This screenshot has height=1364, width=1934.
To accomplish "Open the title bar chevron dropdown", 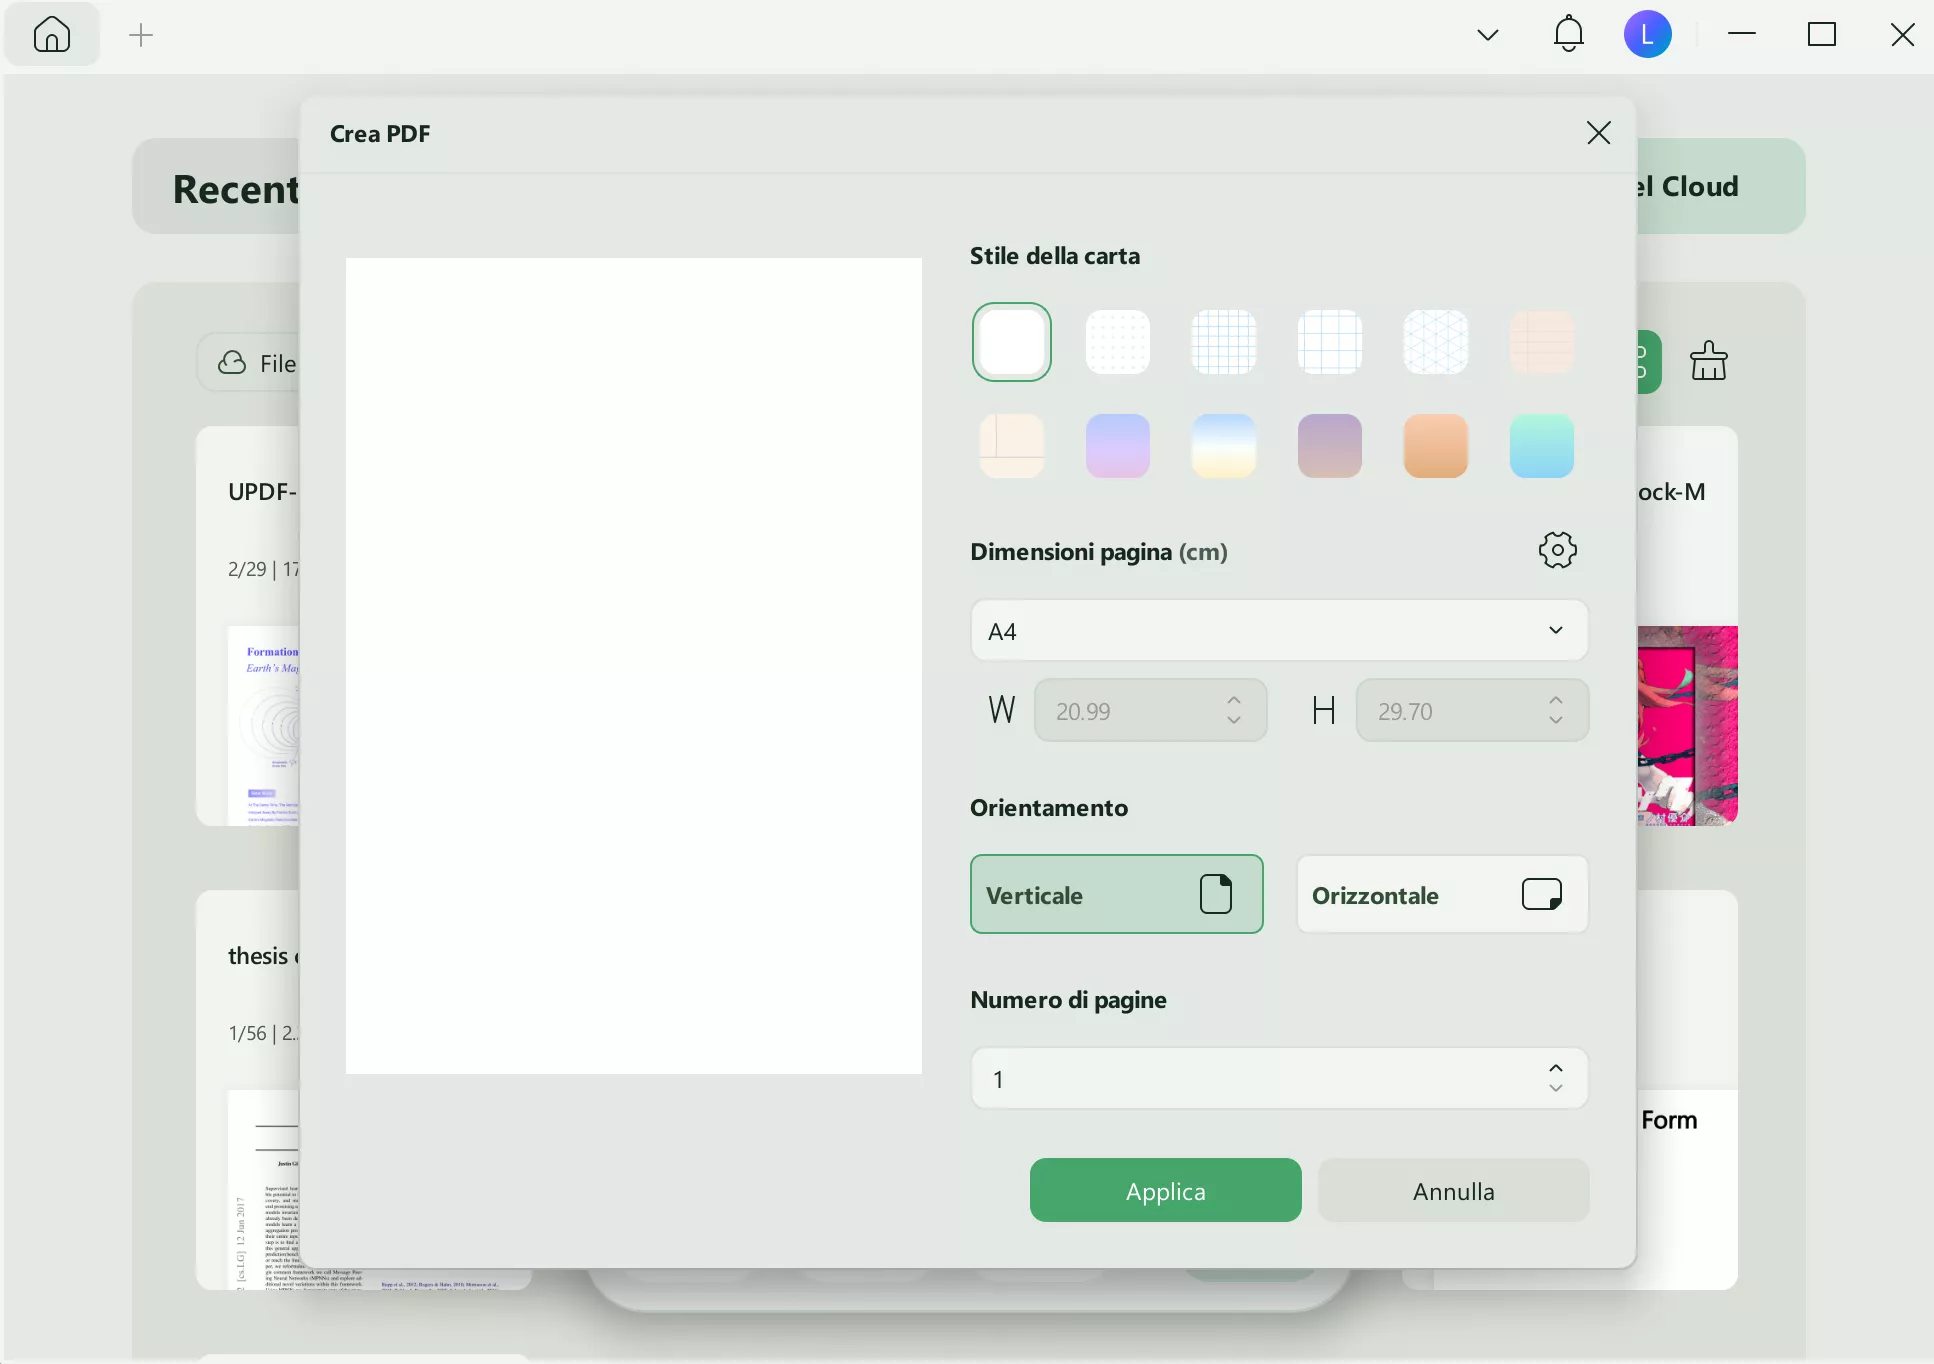I will pos(1487,35).
